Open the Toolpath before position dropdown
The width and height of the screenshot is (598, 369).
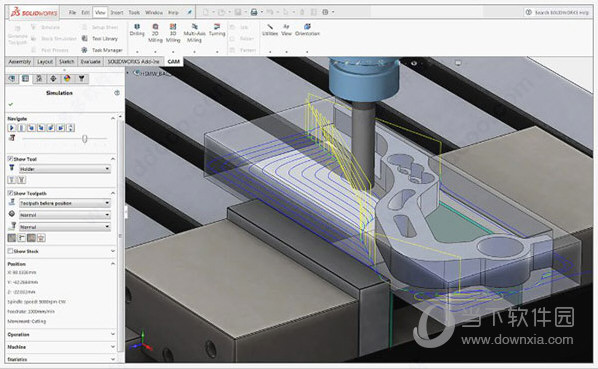(65, 203)
